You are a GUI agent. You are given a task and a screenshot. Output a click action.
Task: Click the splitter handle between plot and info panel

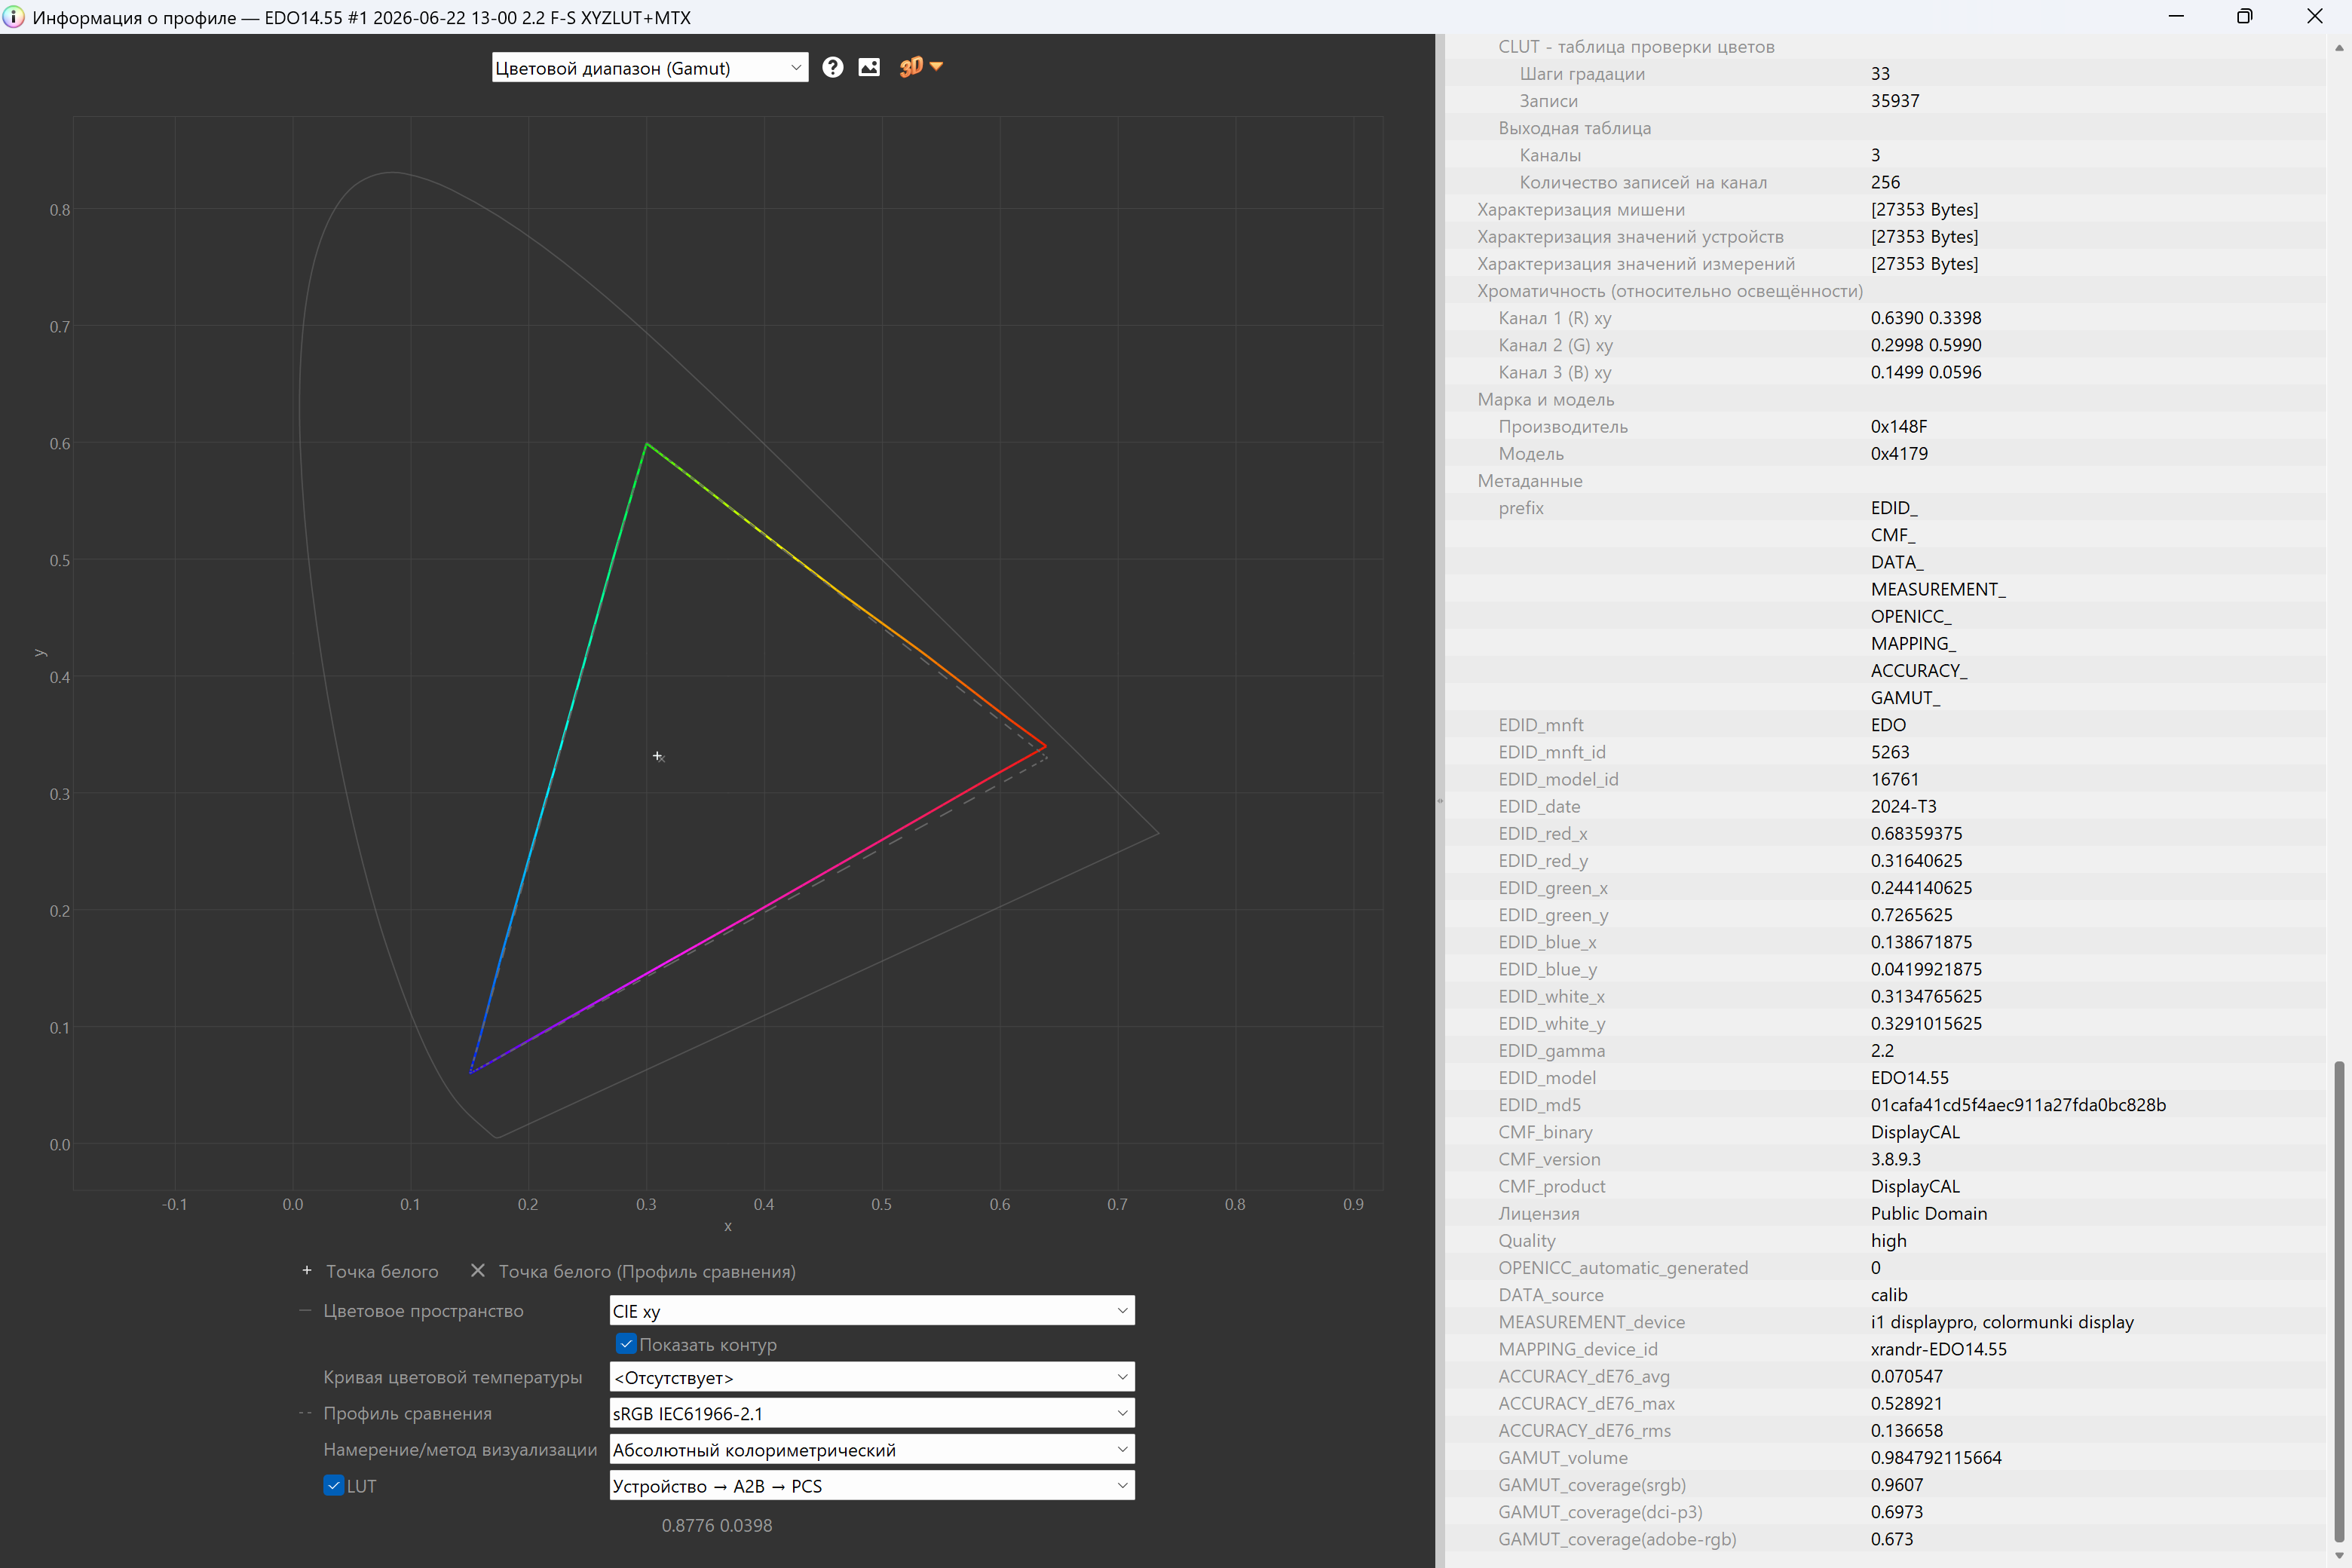pos(1440,801)
